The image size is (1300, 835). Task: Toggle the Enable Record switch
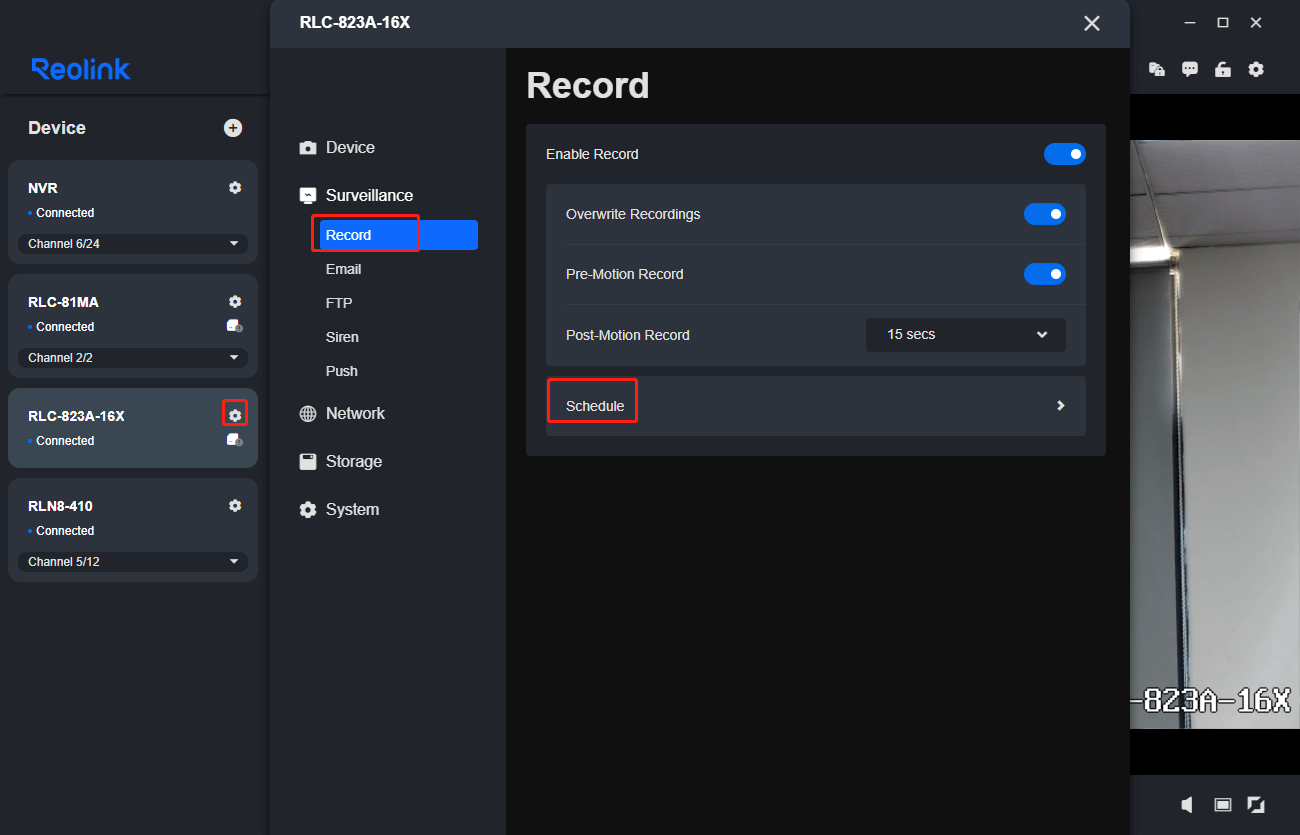click(x=1065, y=154)
